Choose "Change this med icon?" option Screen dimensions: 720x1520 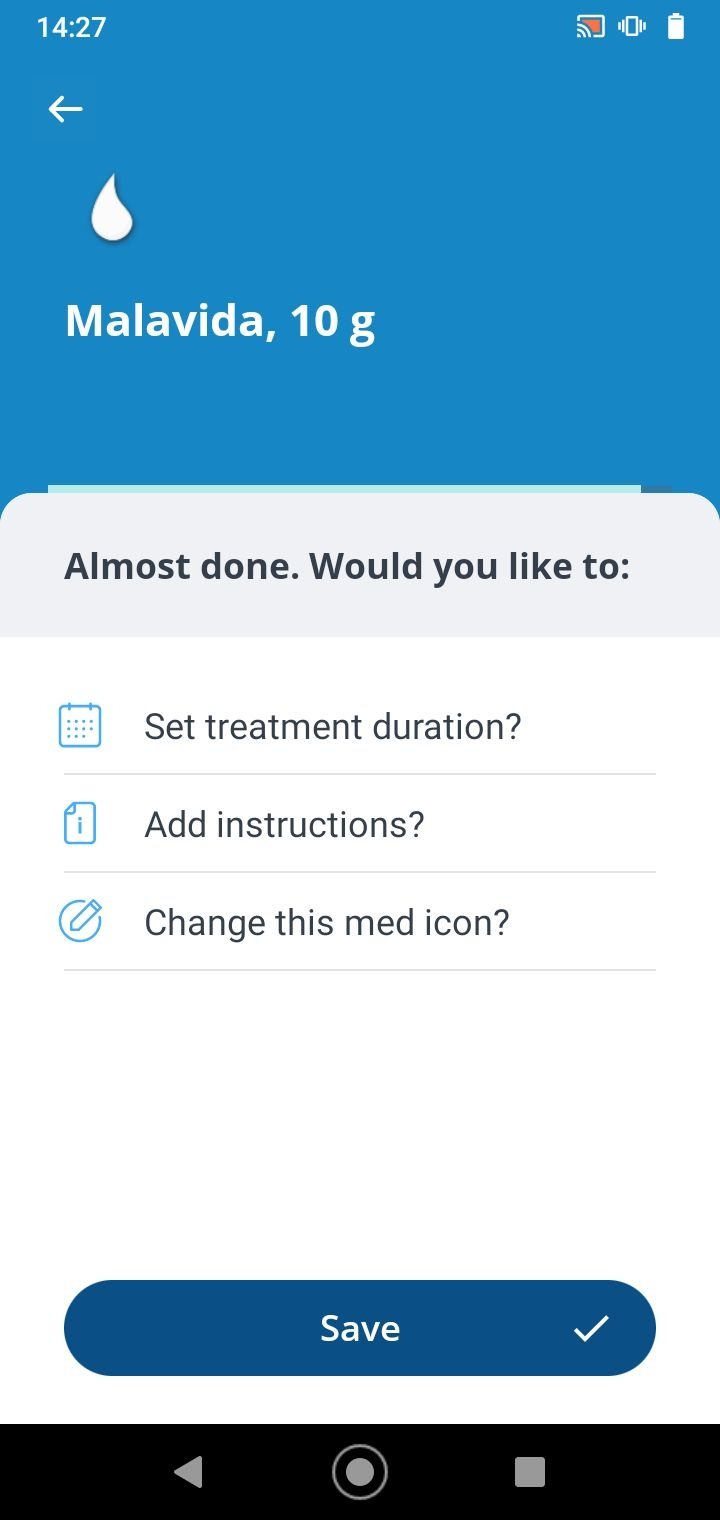coord(327,922)
